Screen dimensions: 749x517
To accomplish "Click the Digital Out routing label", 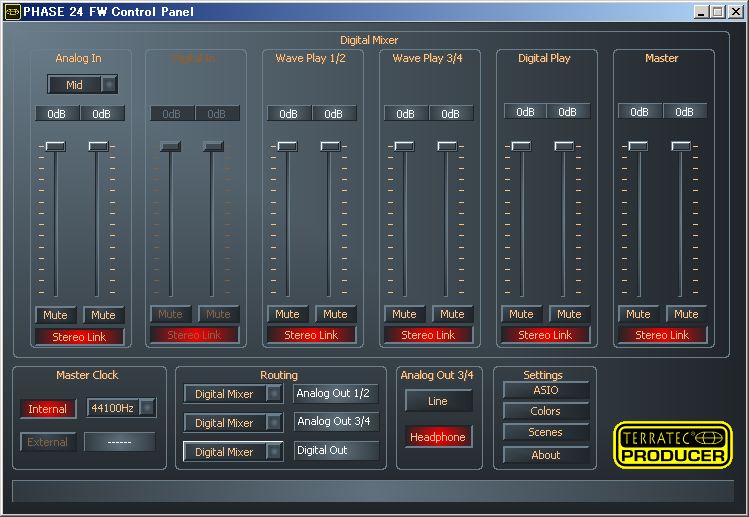I will (336, 450).
